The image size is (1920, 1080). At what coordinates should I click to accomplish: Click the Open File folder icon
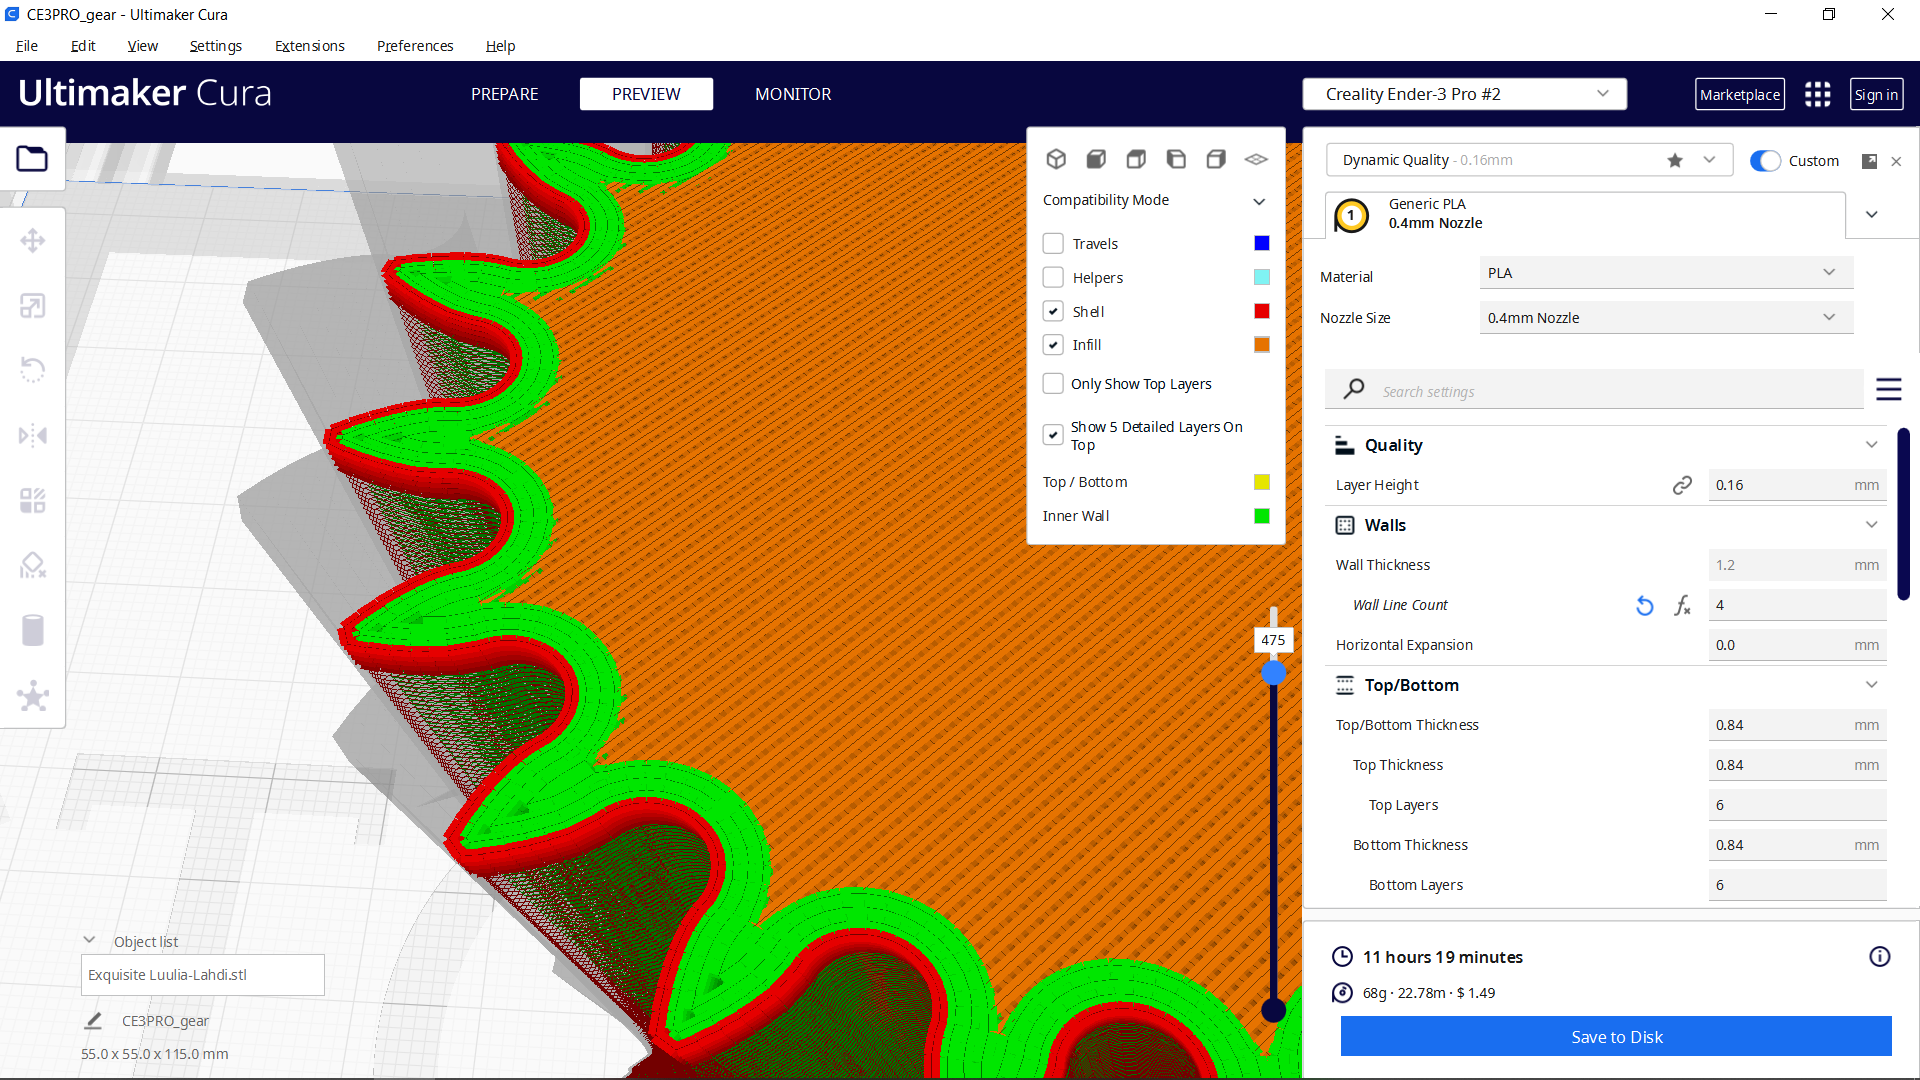[32, 159]
